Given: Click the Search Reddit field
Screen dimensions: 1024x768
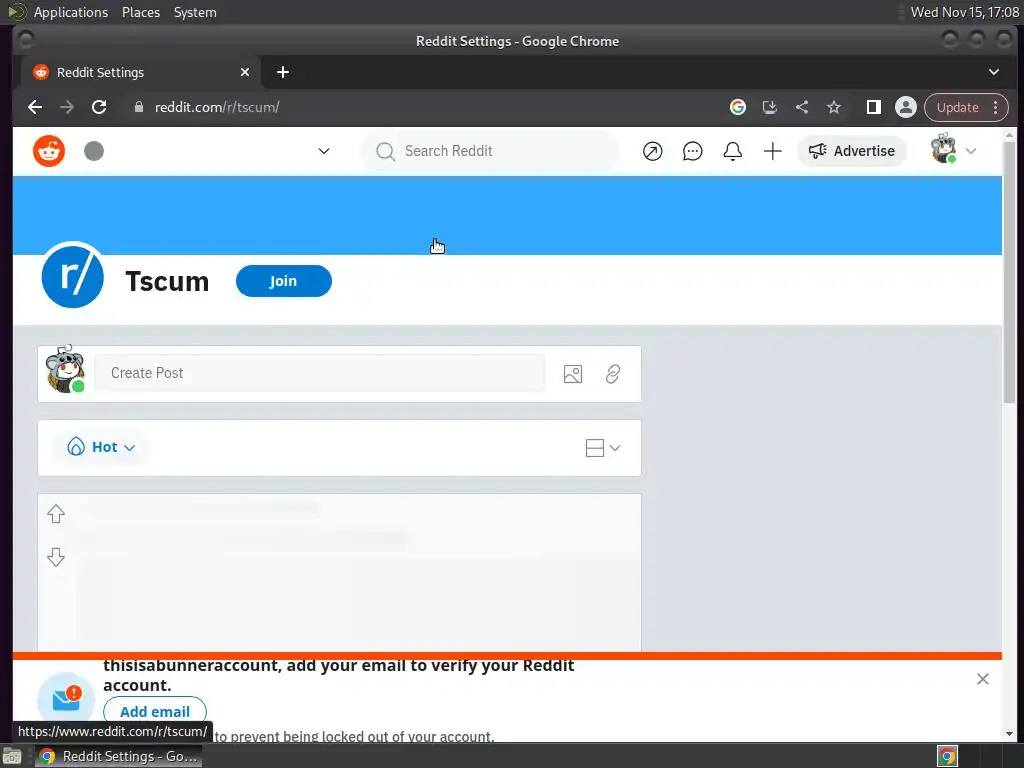Looking at the screenshot, I should pyautogui.click(x=490, y=152).
